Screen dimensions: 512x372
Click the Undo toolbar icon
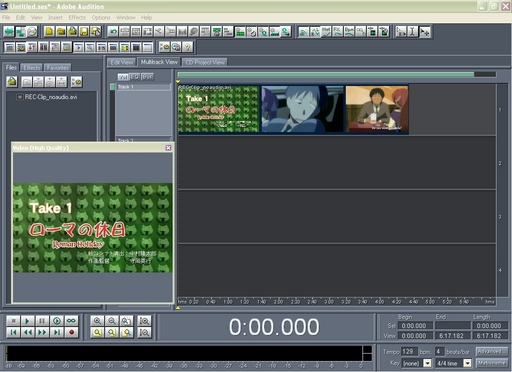coord(113,32)
